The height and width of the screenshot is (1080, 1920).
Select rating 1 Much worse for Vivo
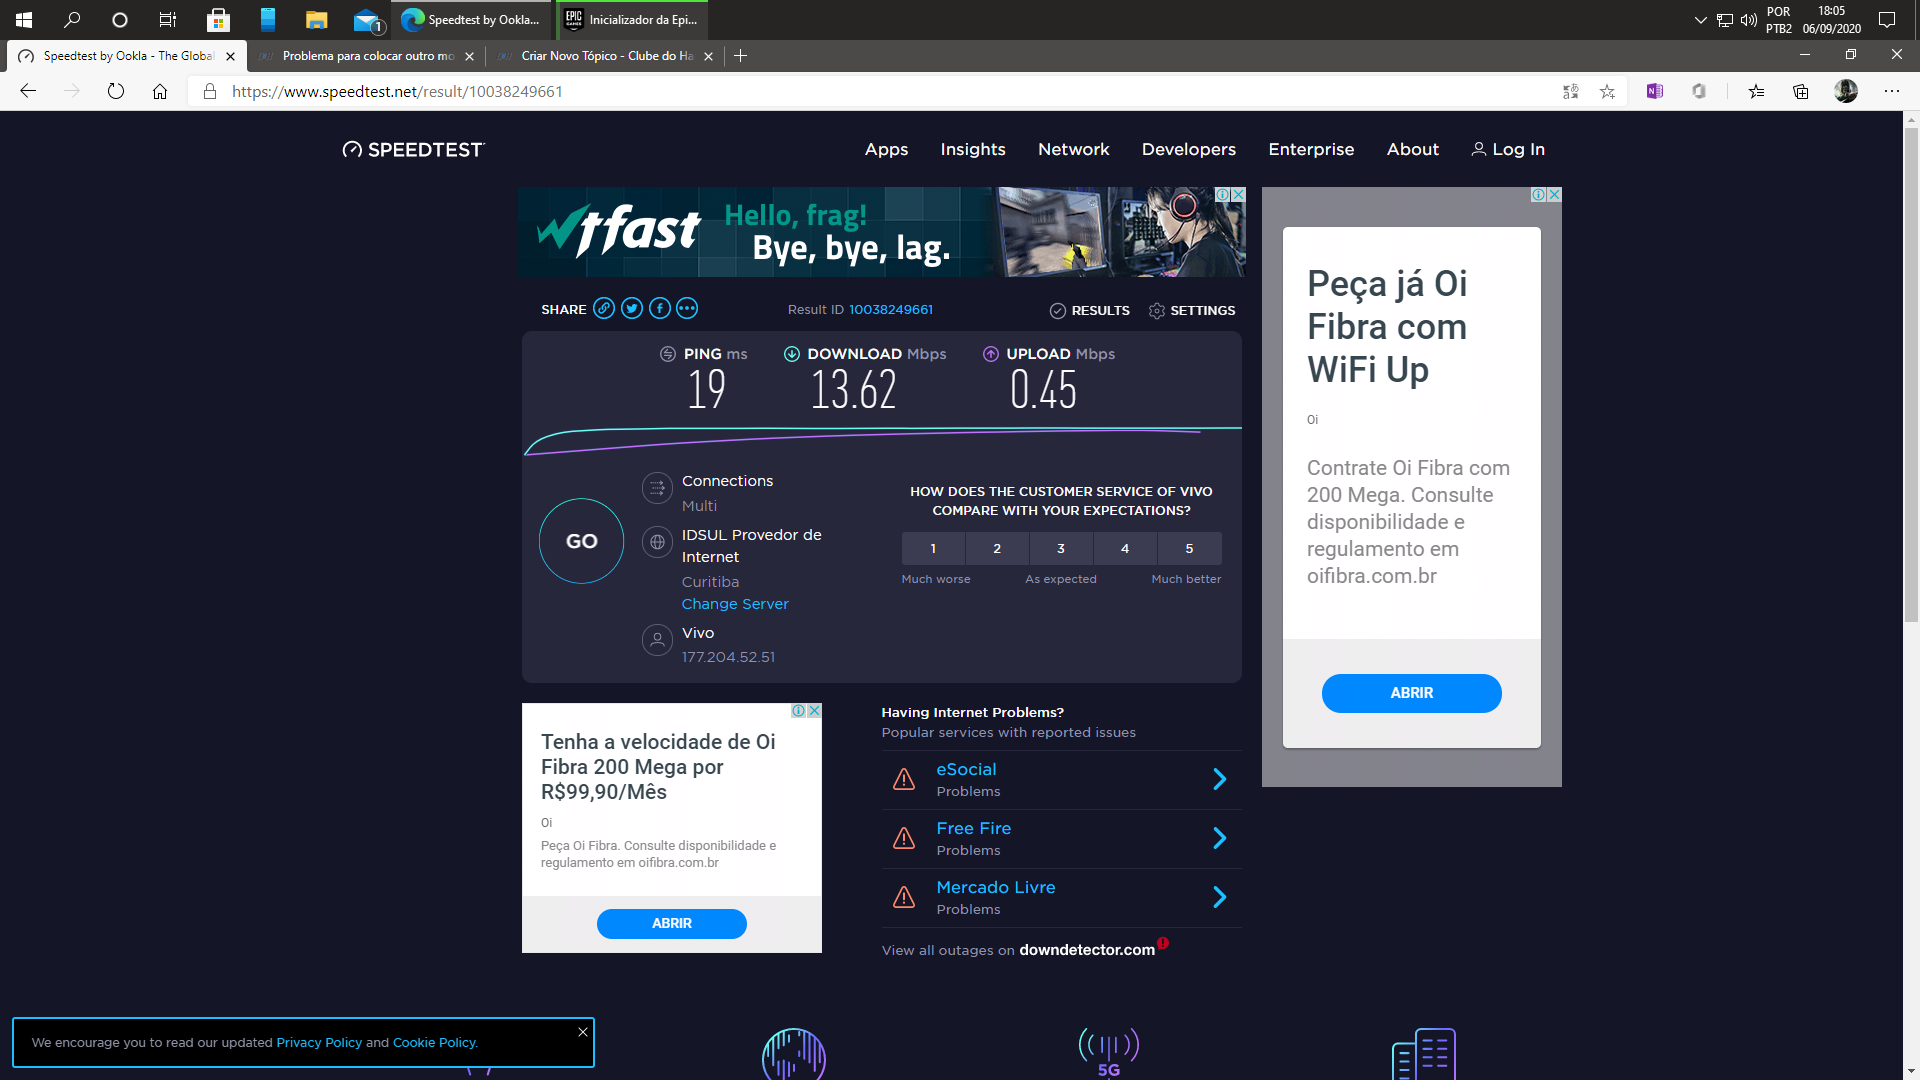[932, 547]
